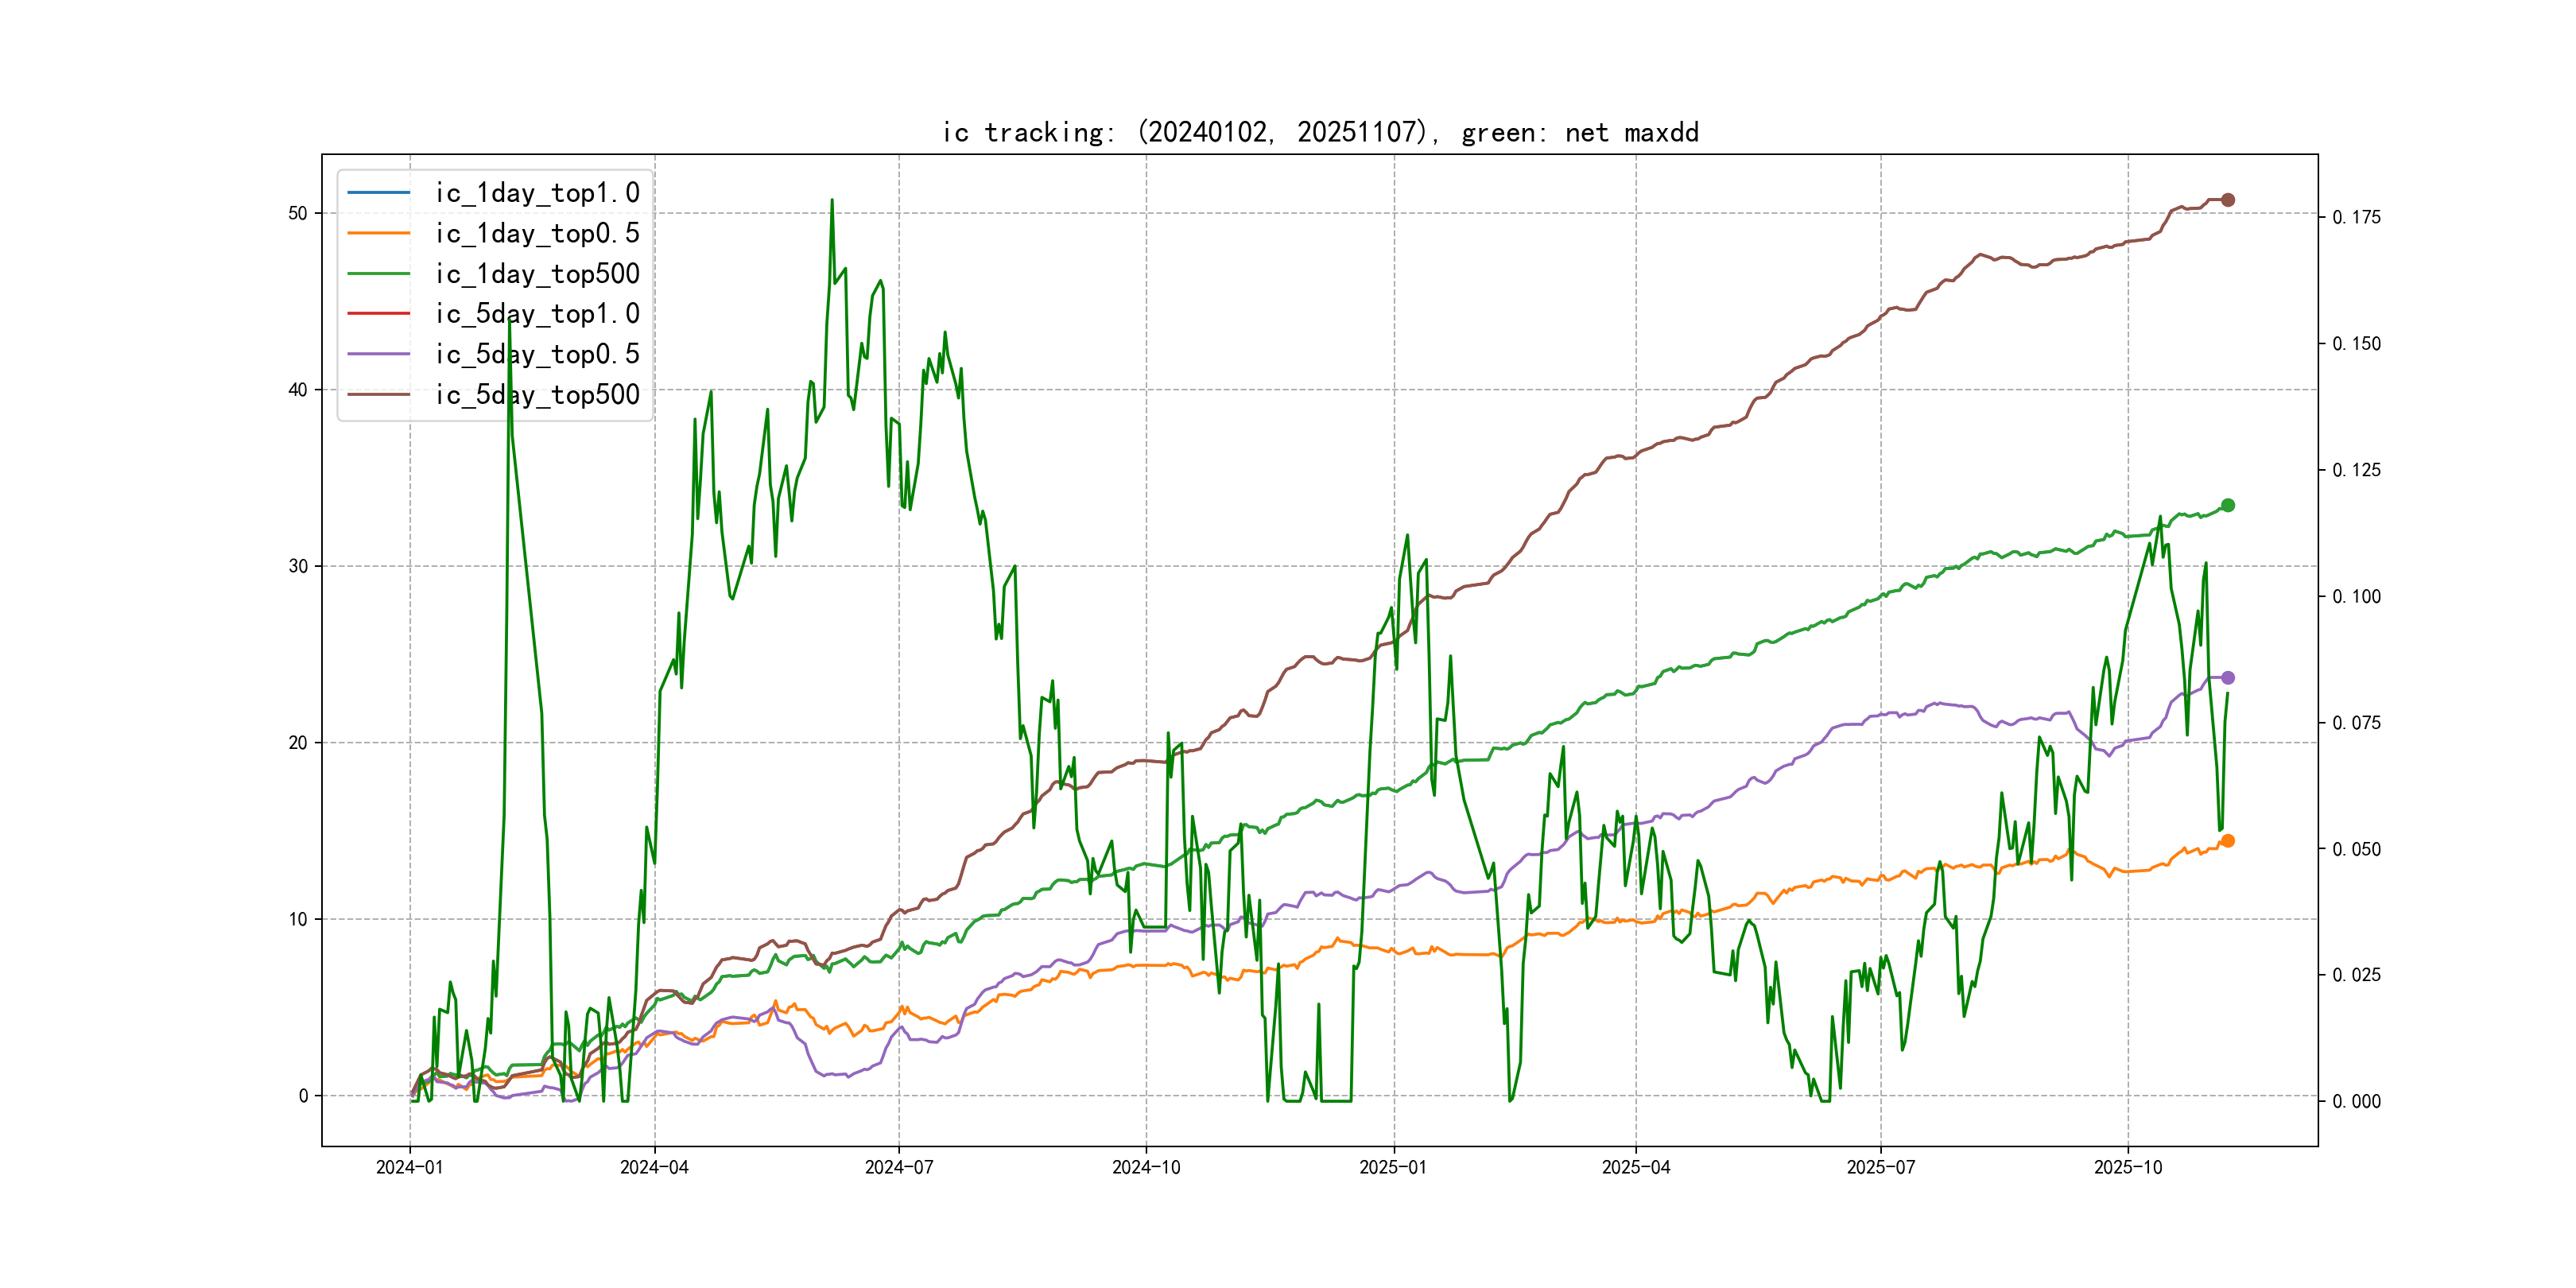The width and height of the screenshot is (2576, 1288).
Task: Click the 0.000 tick on the right axis
Action: point(2356,1101)
